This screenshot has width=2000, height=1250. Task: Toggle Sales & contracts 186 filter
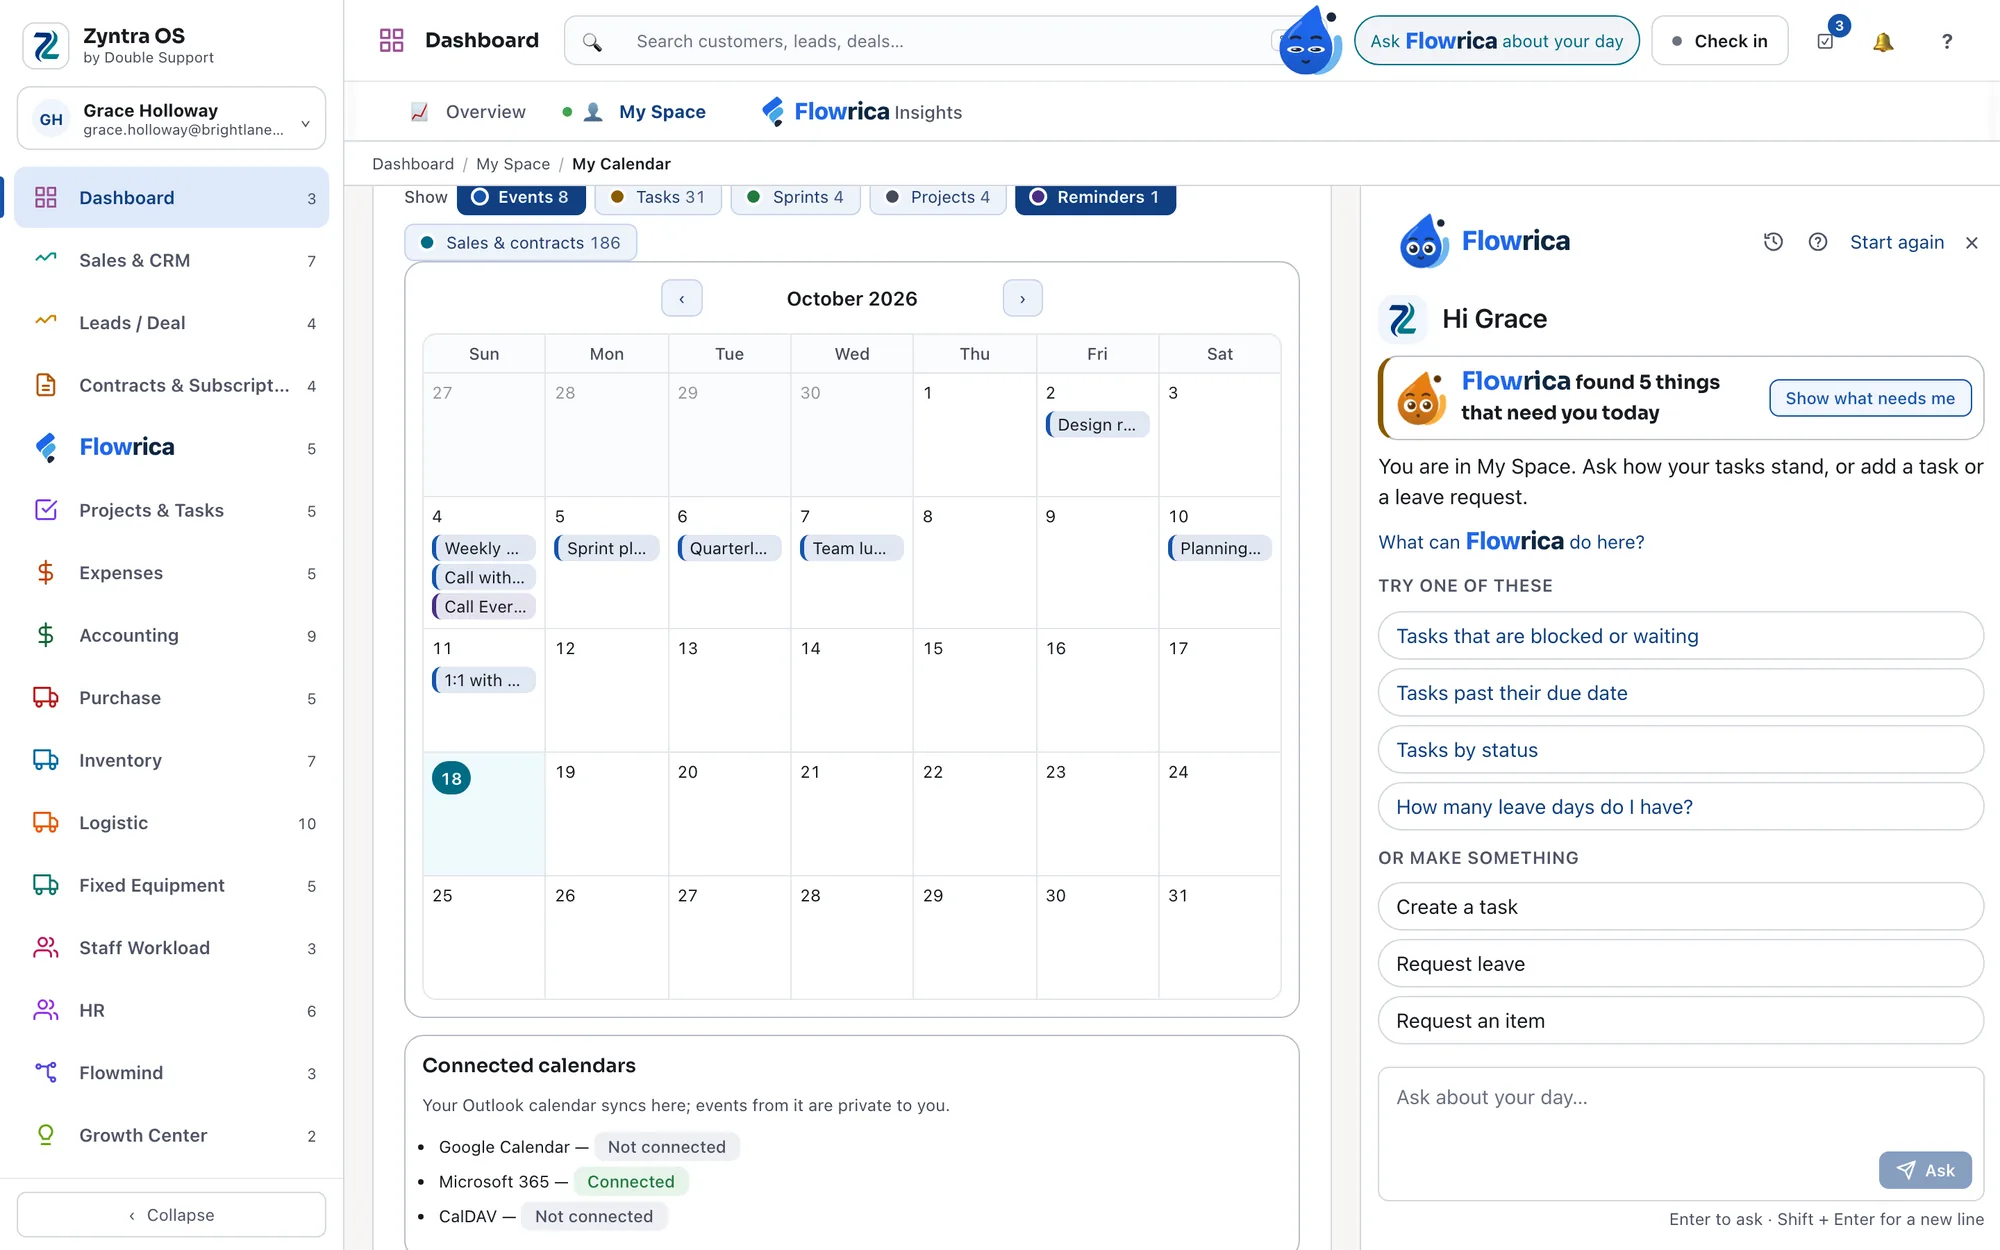[x=520, y=243]
